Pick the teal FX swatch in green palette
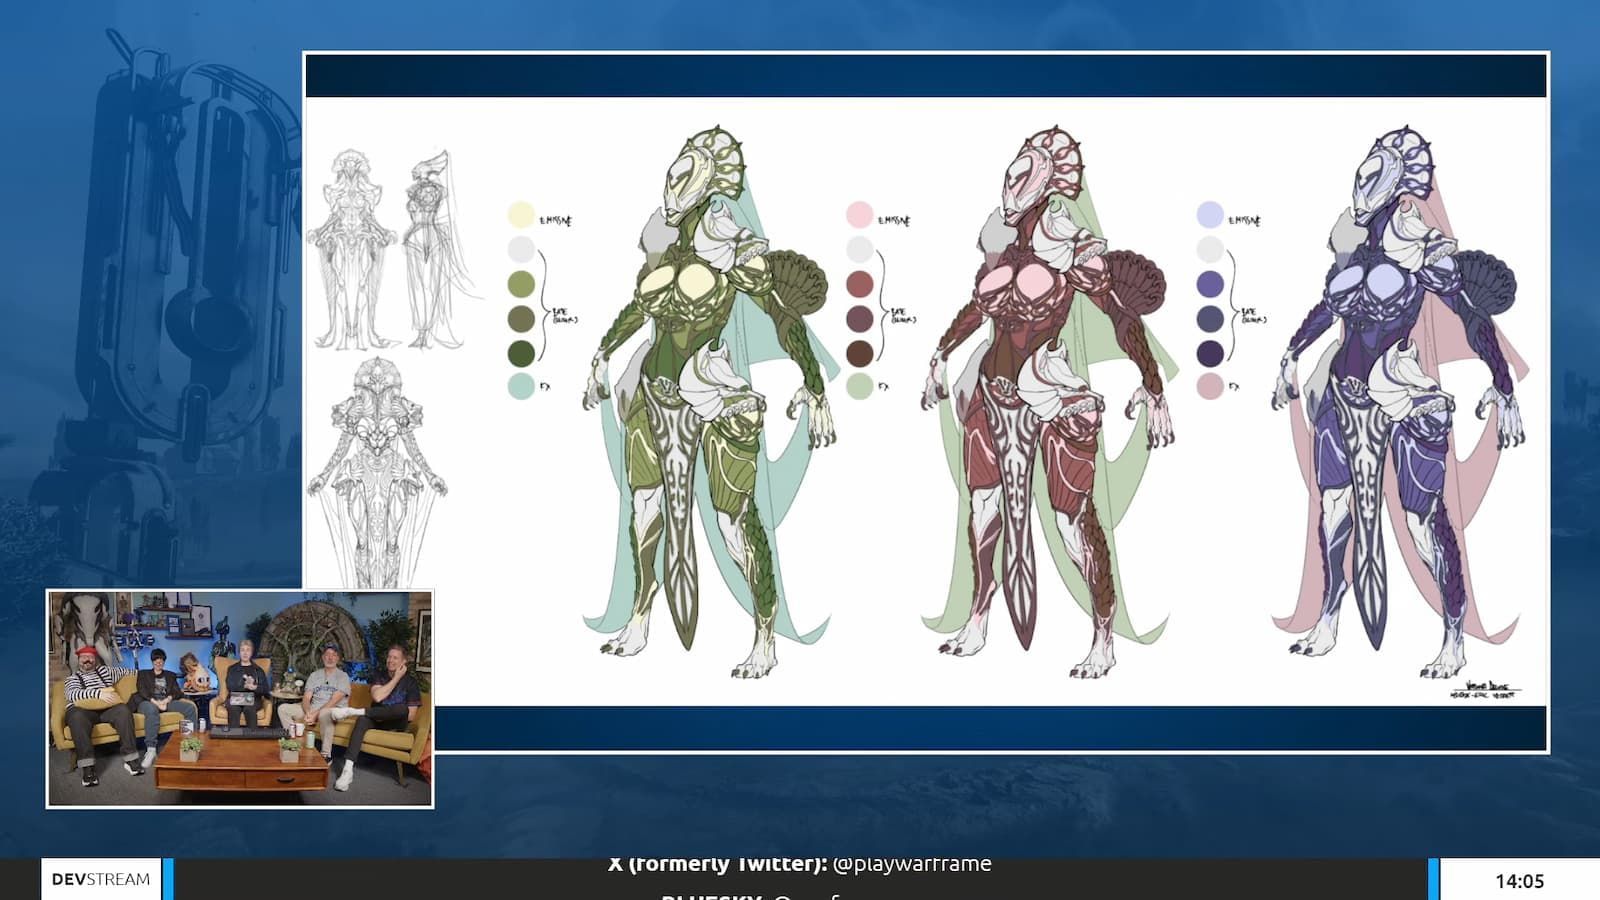This screenshot has width=1600, height=900. (521, 386)
